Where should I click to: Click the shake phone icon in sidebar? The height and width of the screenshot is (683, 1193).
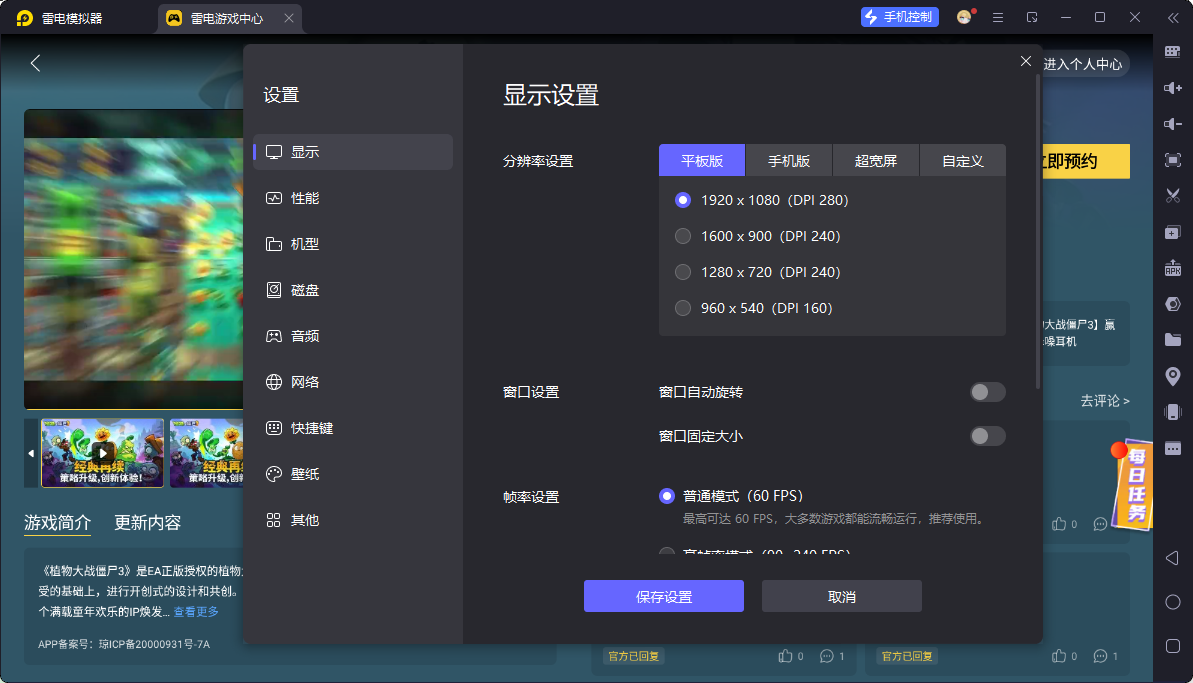click(1172, 412)
